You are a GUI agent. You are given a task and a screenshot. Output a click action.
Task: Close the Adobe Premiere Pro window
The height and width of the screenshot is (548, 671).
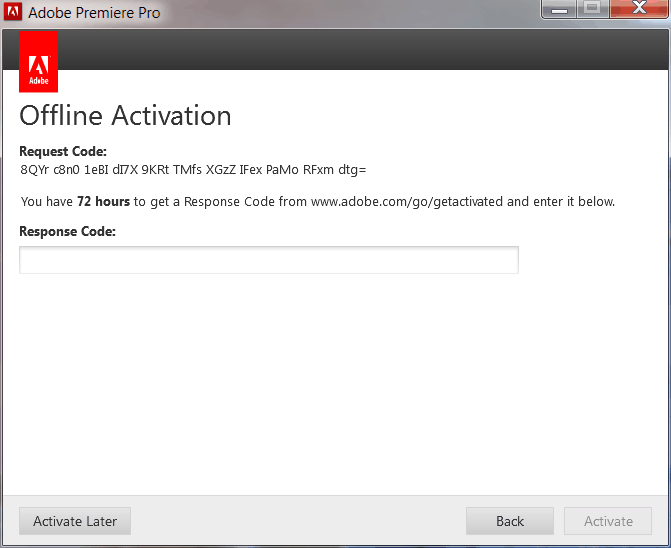(x=639, y=8)
